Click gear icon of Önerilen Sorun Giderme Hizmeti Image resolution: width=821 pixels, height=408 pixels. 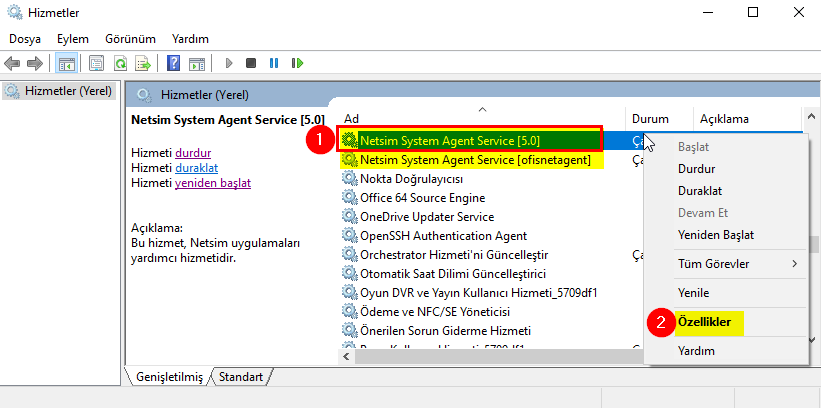(350, 330)
